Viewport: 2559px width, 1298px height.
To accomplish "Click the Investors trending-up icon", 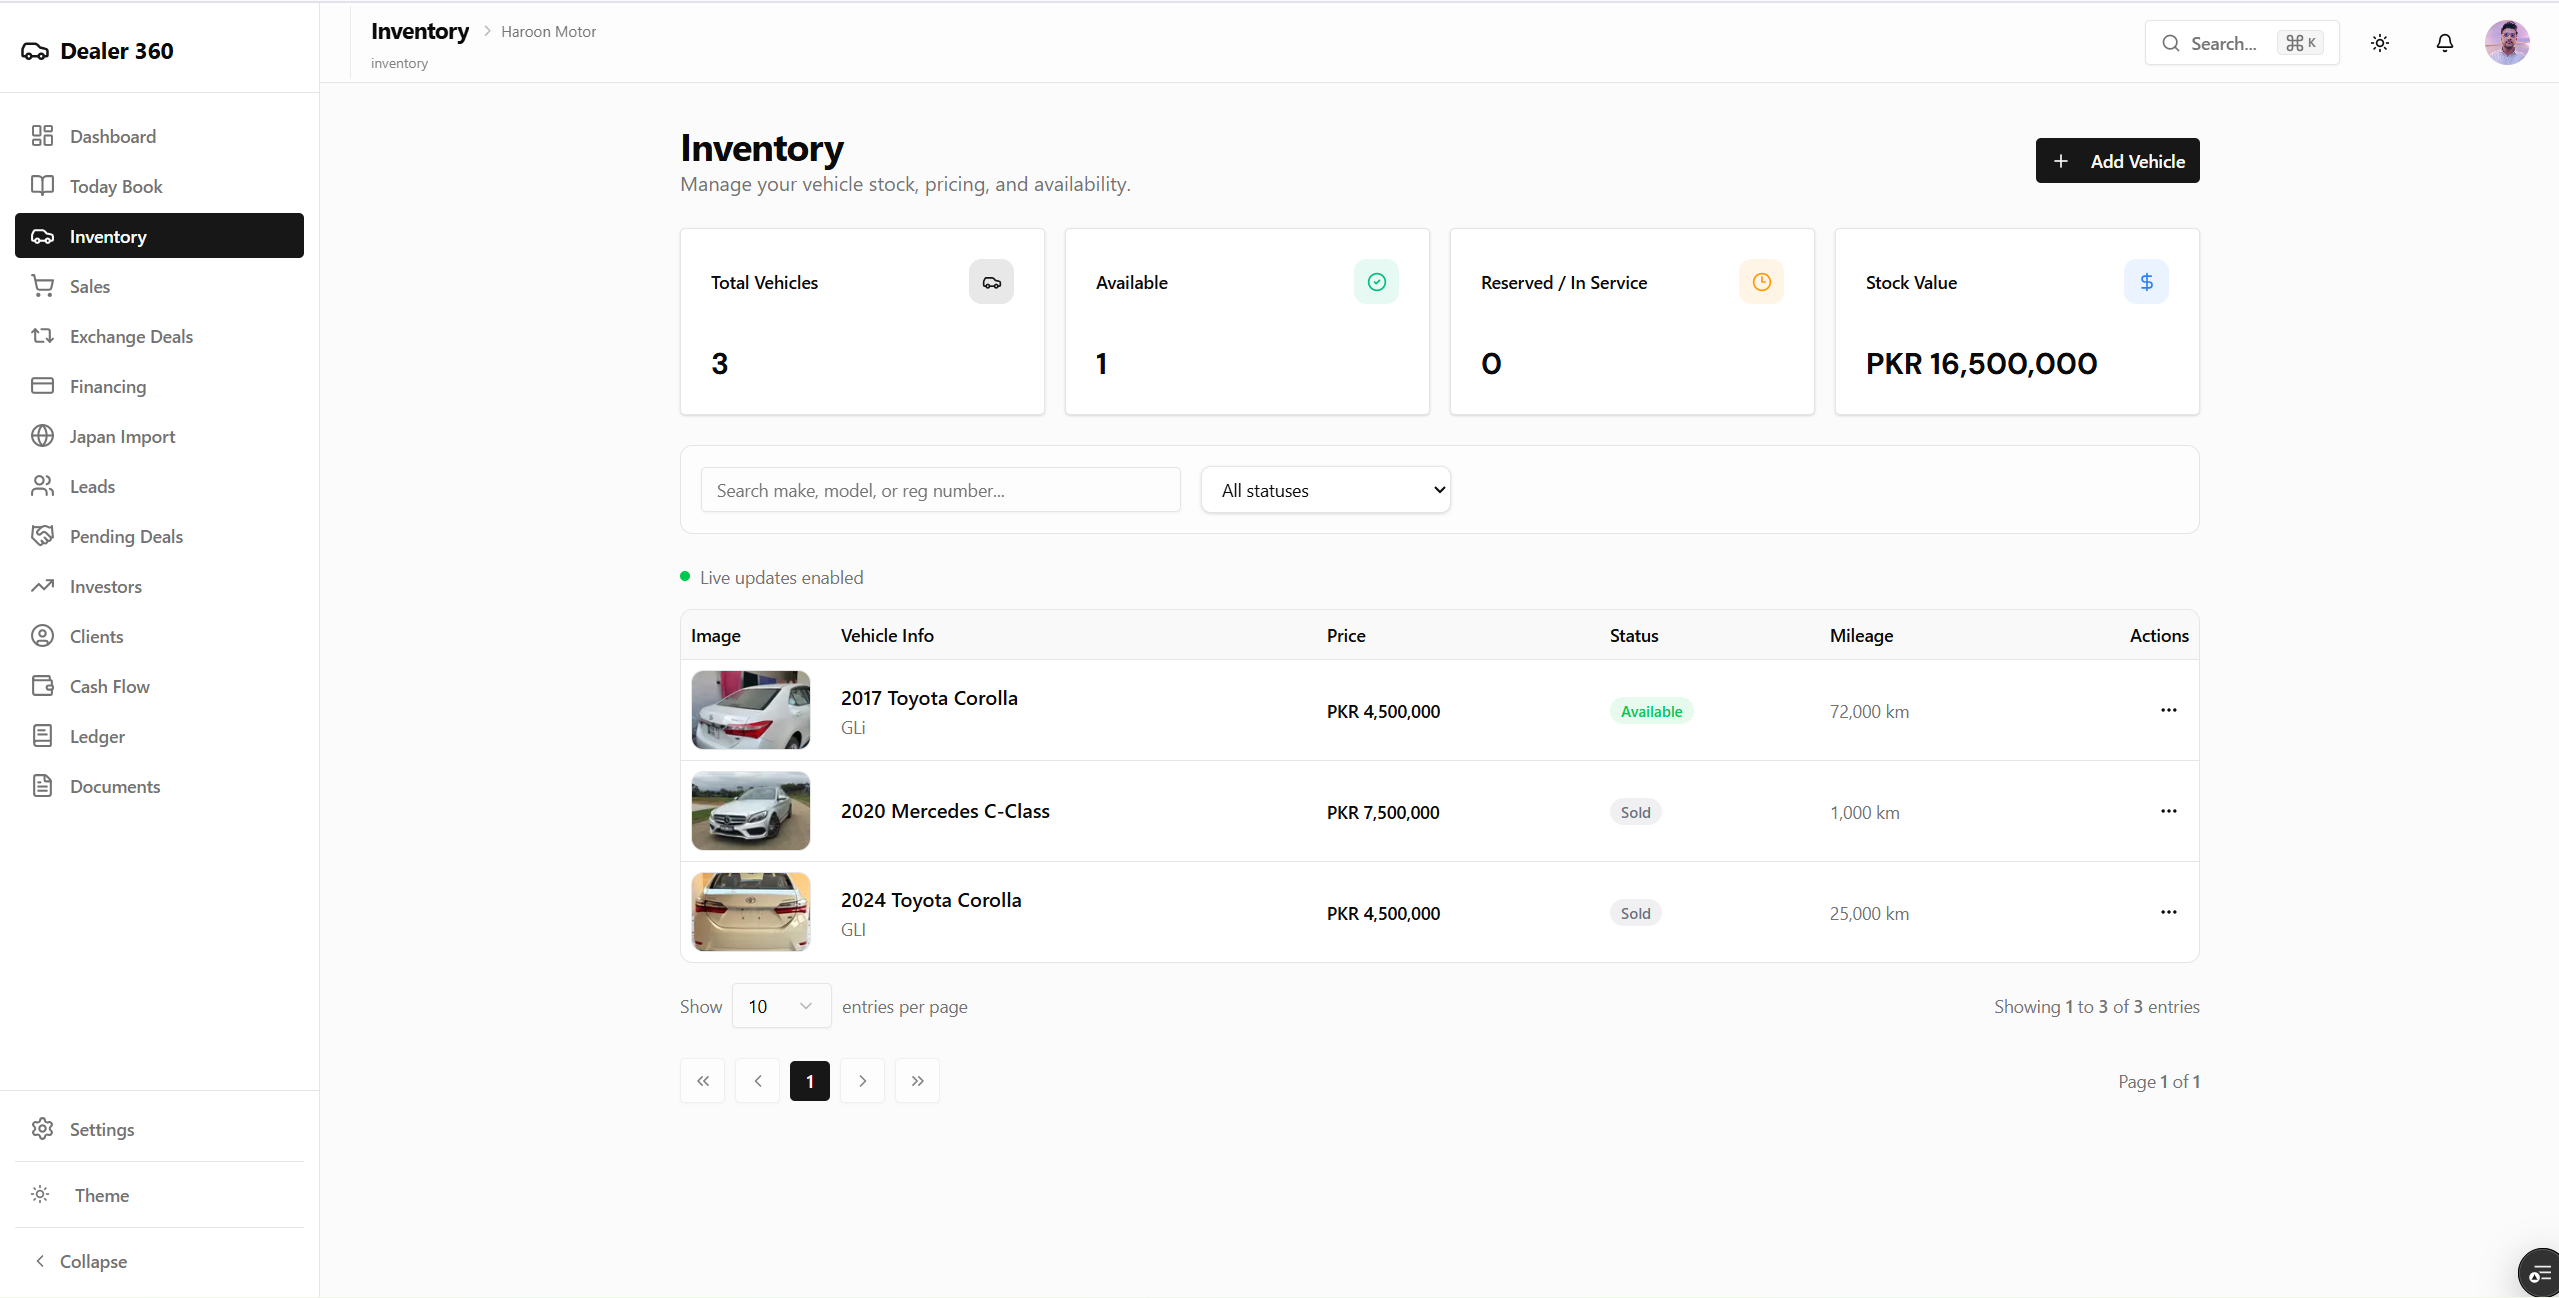I will 42,585.
